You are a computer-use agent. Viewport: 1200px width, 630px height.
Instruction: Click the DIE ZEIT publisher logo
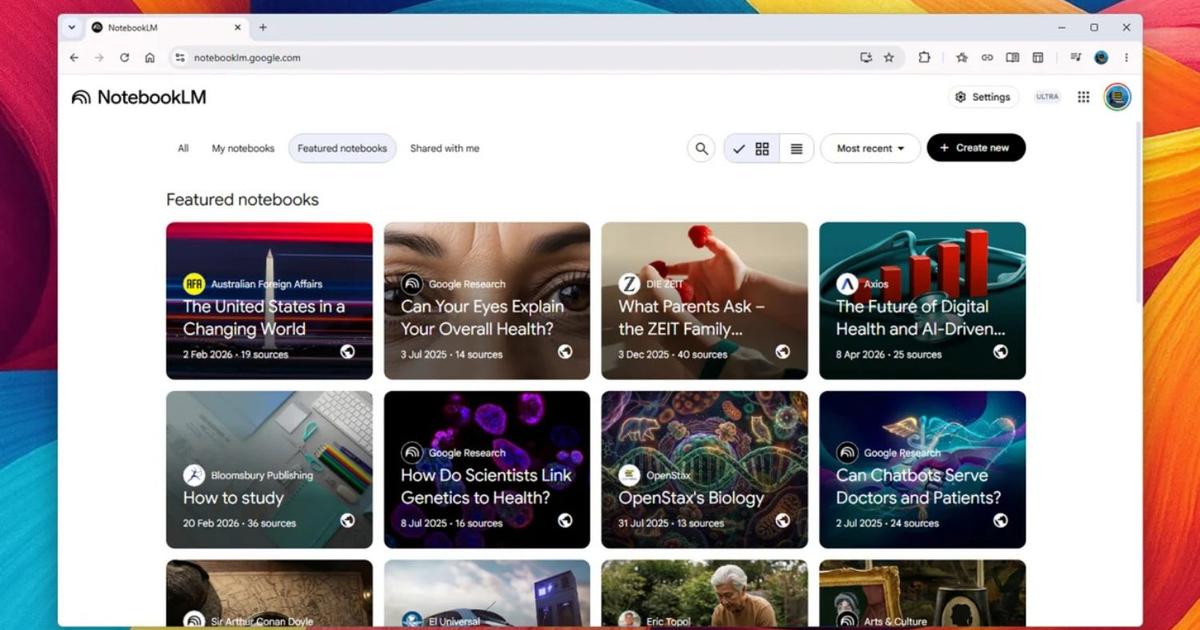coord(629,284)
